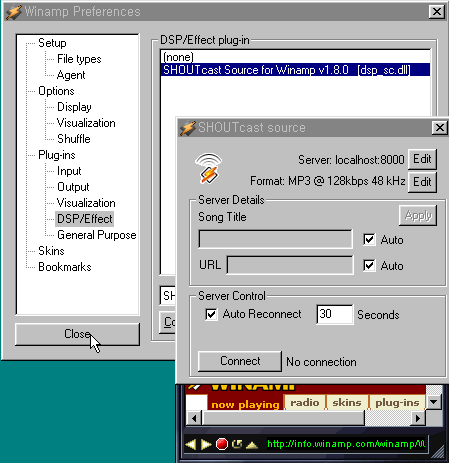Click Close button in Winamp Preferences
449x463 pixels.
click(x=77, y=334)
